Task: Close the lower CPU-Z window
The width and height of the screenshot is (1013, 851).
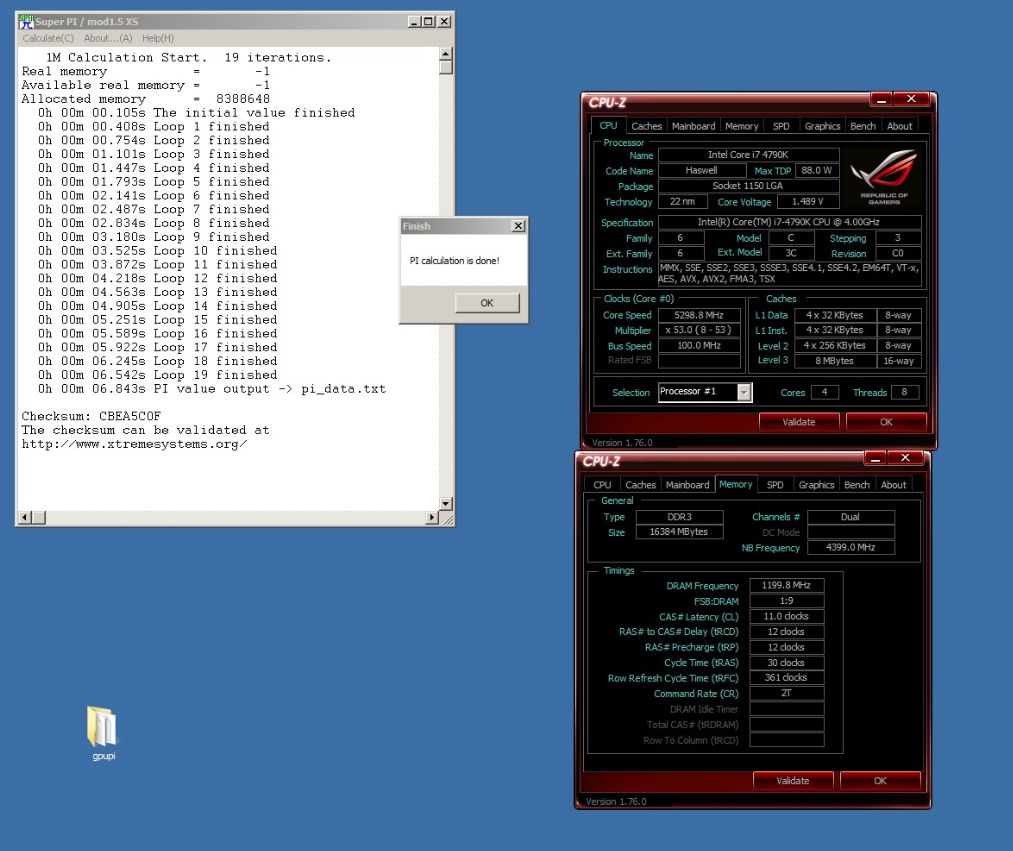Action: click(x=905, y=458)
